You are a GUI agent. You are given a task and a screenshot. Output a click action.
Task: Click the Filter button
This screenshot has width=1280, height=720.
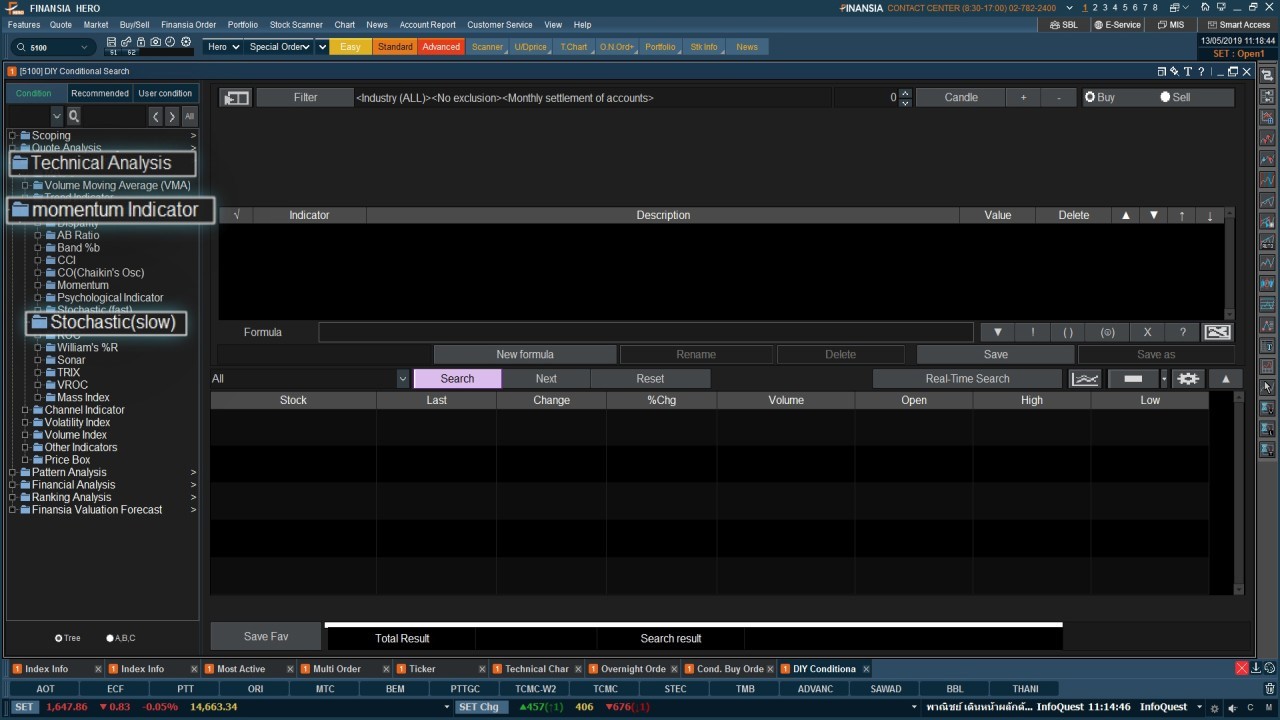(305, 98)
